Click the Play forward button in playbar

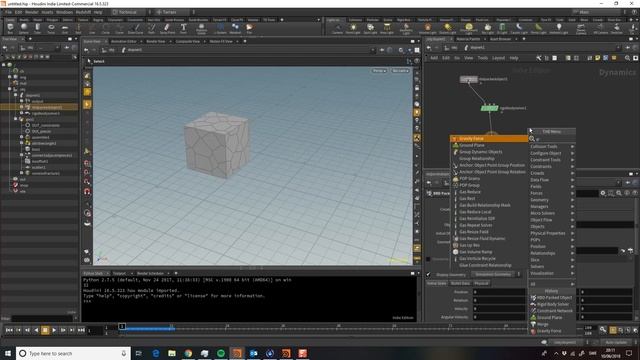[x=54, y=330]
